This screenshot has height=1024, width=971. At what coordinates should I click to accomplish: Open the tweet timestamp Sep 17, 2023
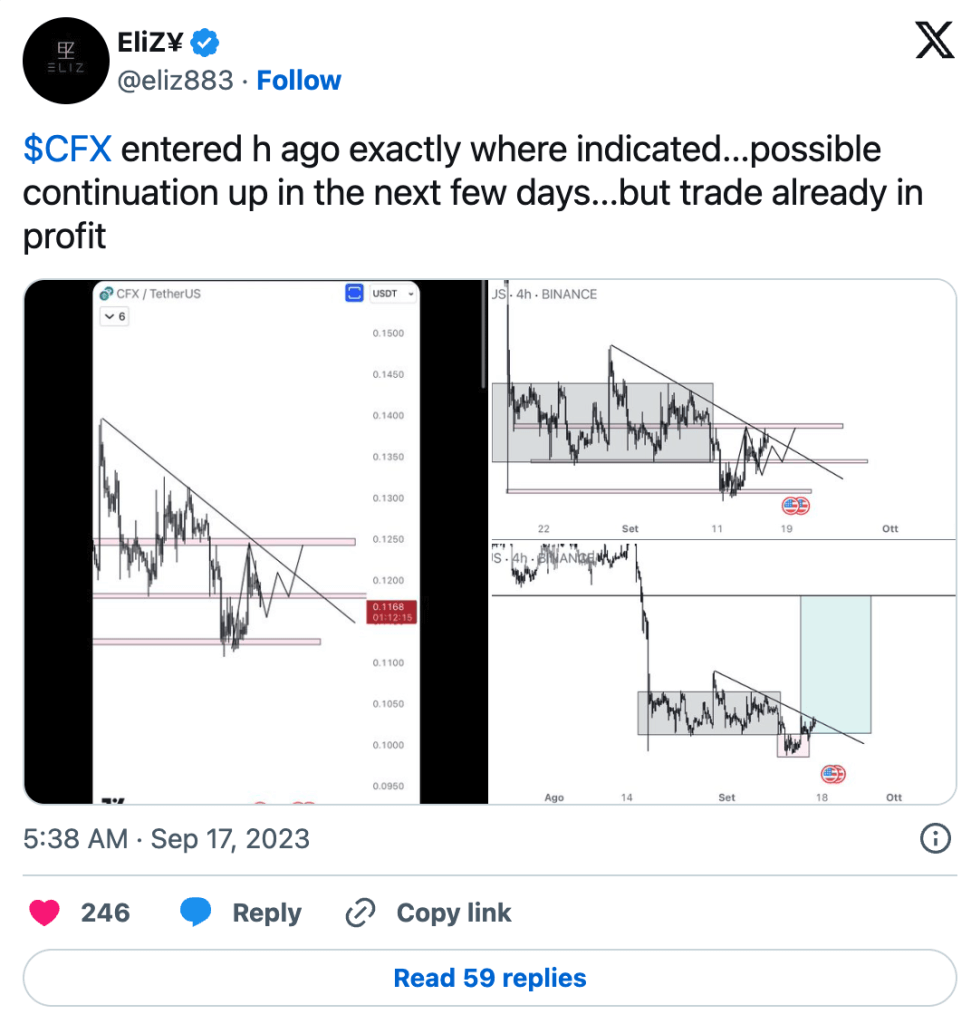coord(166,839)
